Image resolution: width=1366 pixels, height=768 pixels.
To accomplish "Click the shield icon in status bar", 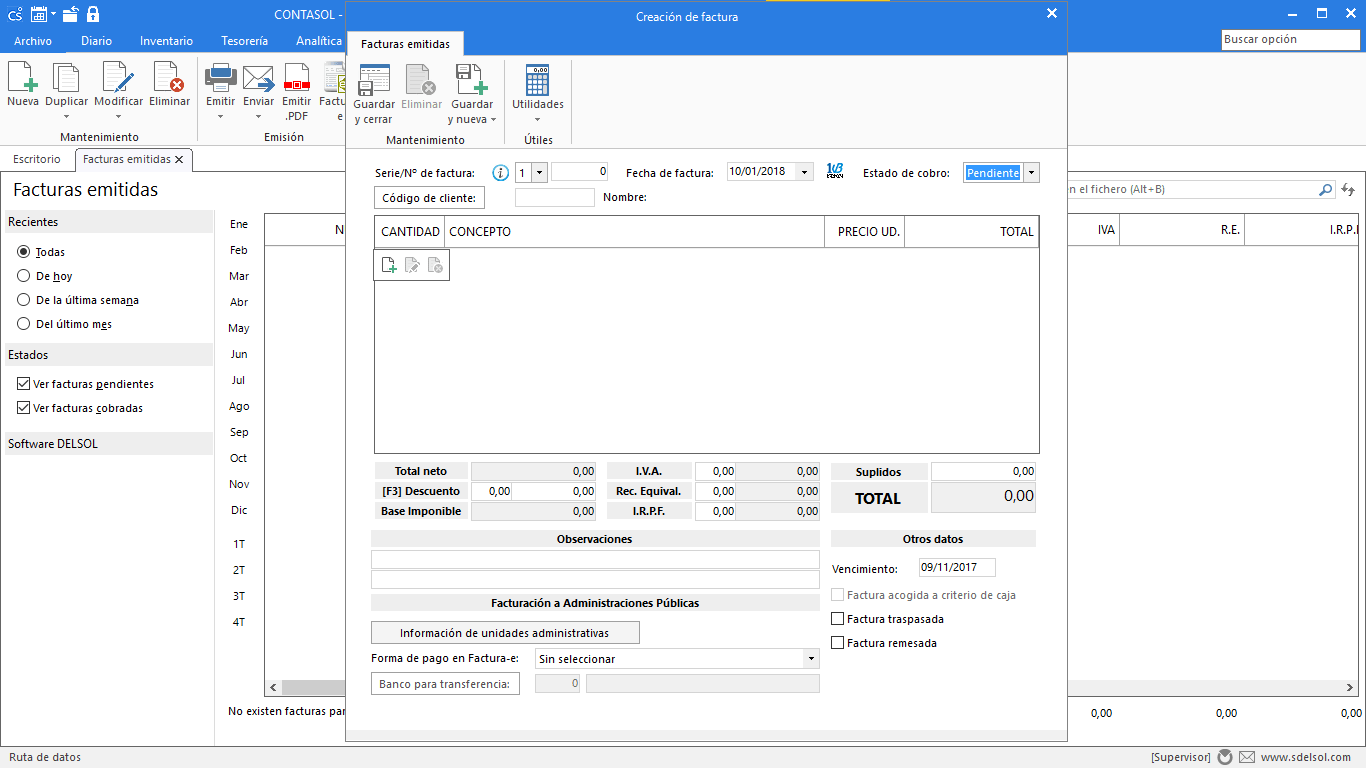I will (x=1225, y=757).
